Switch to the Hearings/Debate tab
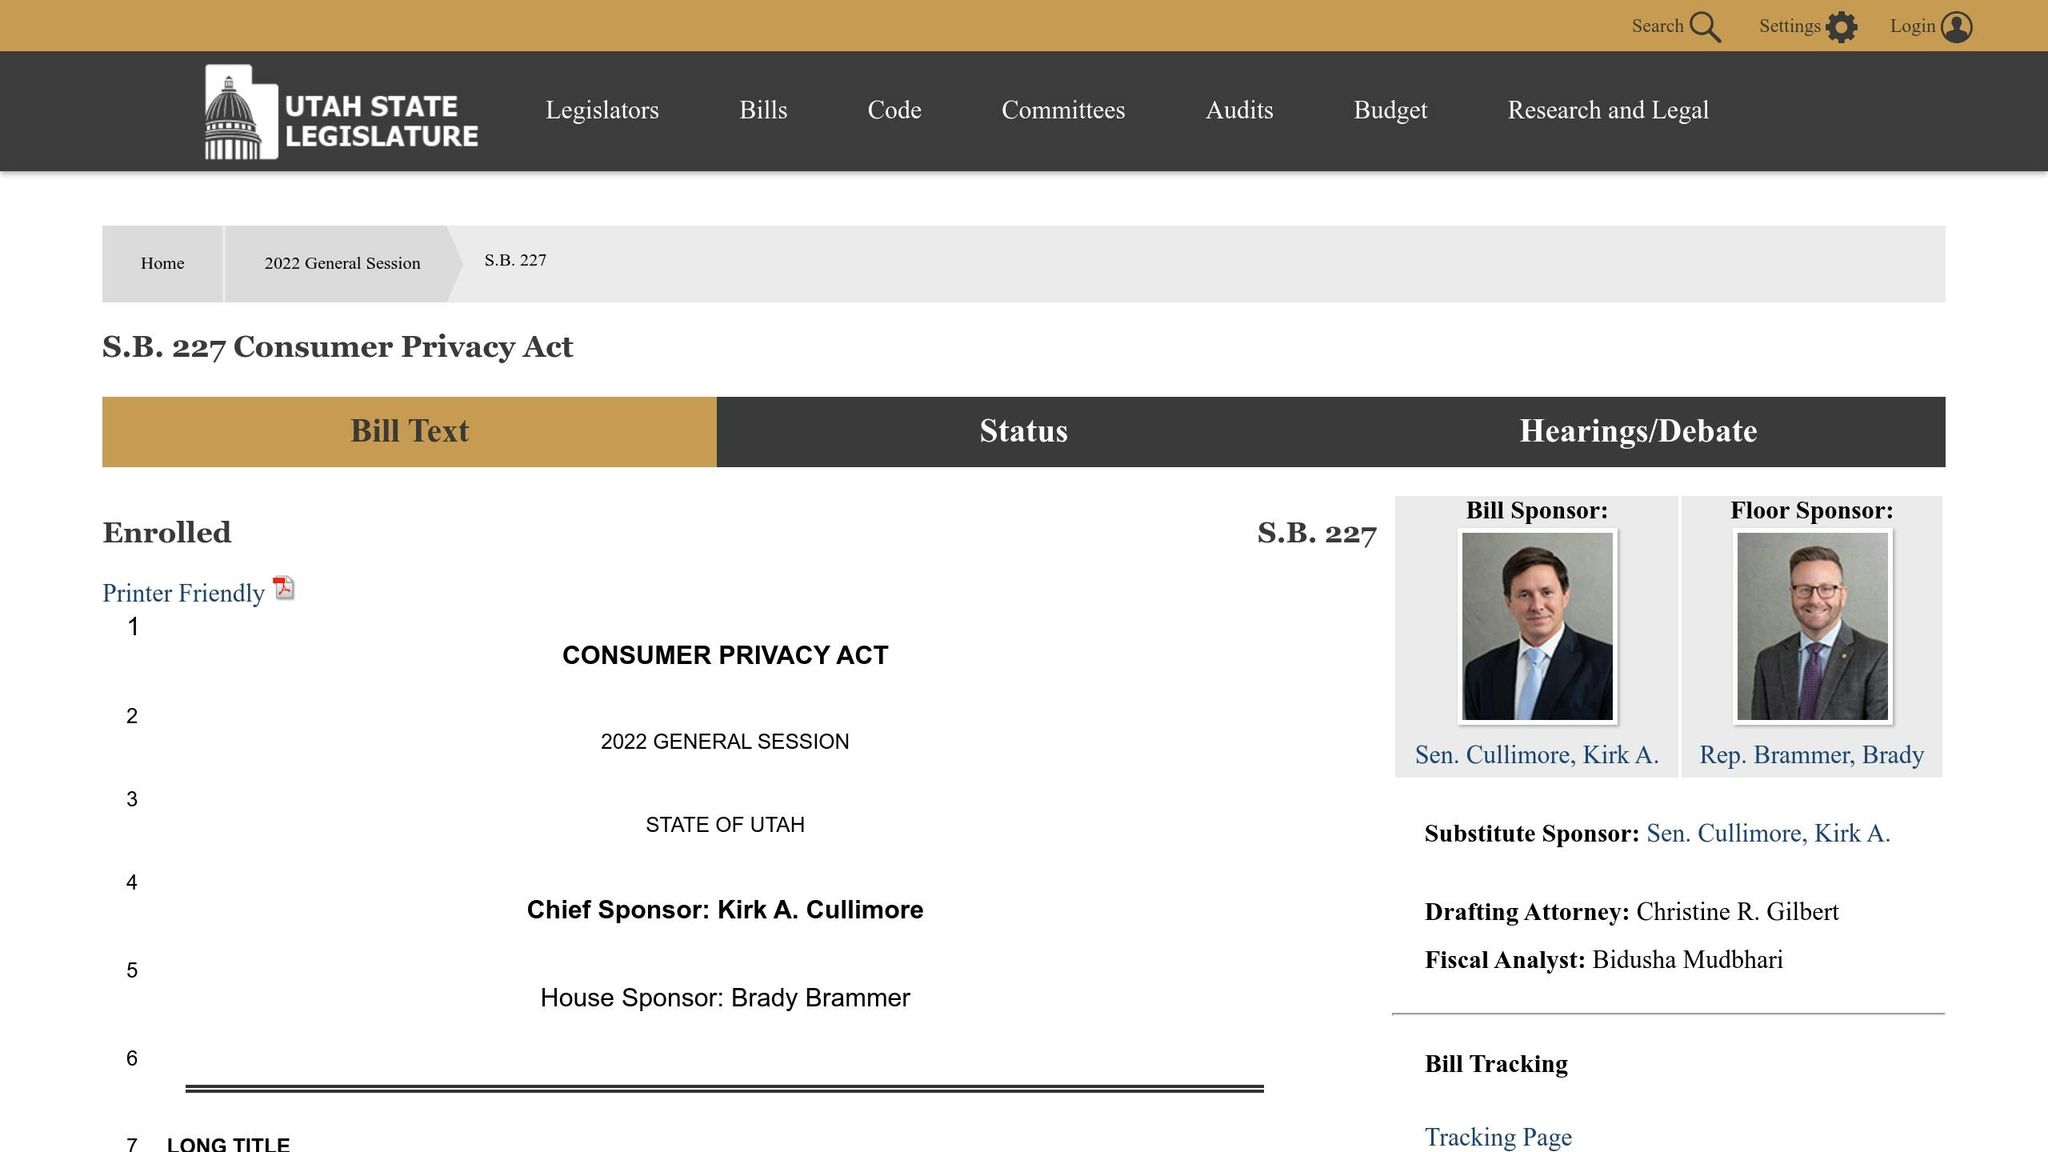 click(x=1637, y=431)
